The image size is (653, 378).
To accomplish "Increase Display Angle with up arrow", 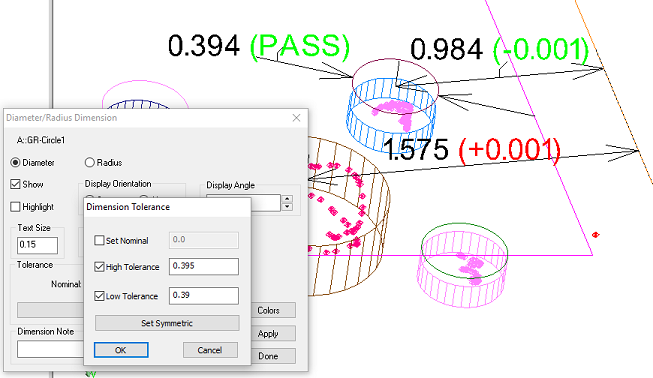I will (x=287, y=199).
